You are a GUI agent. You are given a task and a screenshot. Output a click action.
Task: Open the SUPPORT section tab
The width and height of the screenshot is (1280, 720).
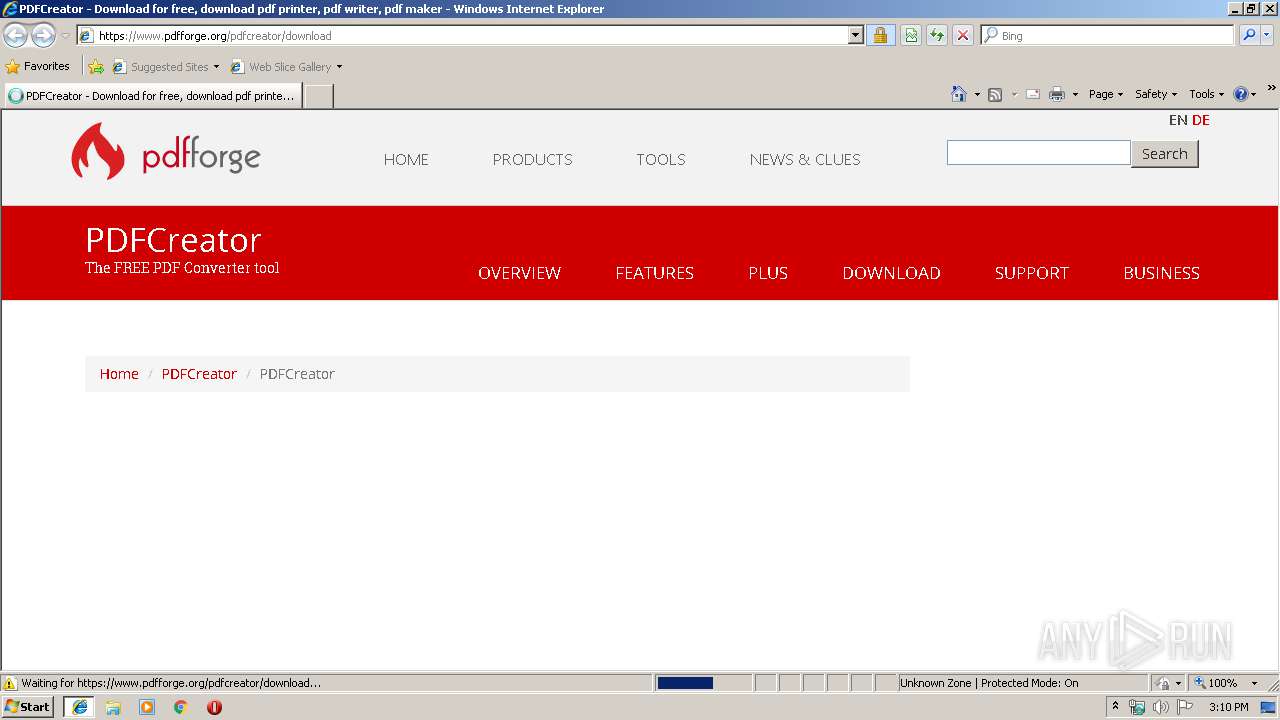(x=1031, y=273)
